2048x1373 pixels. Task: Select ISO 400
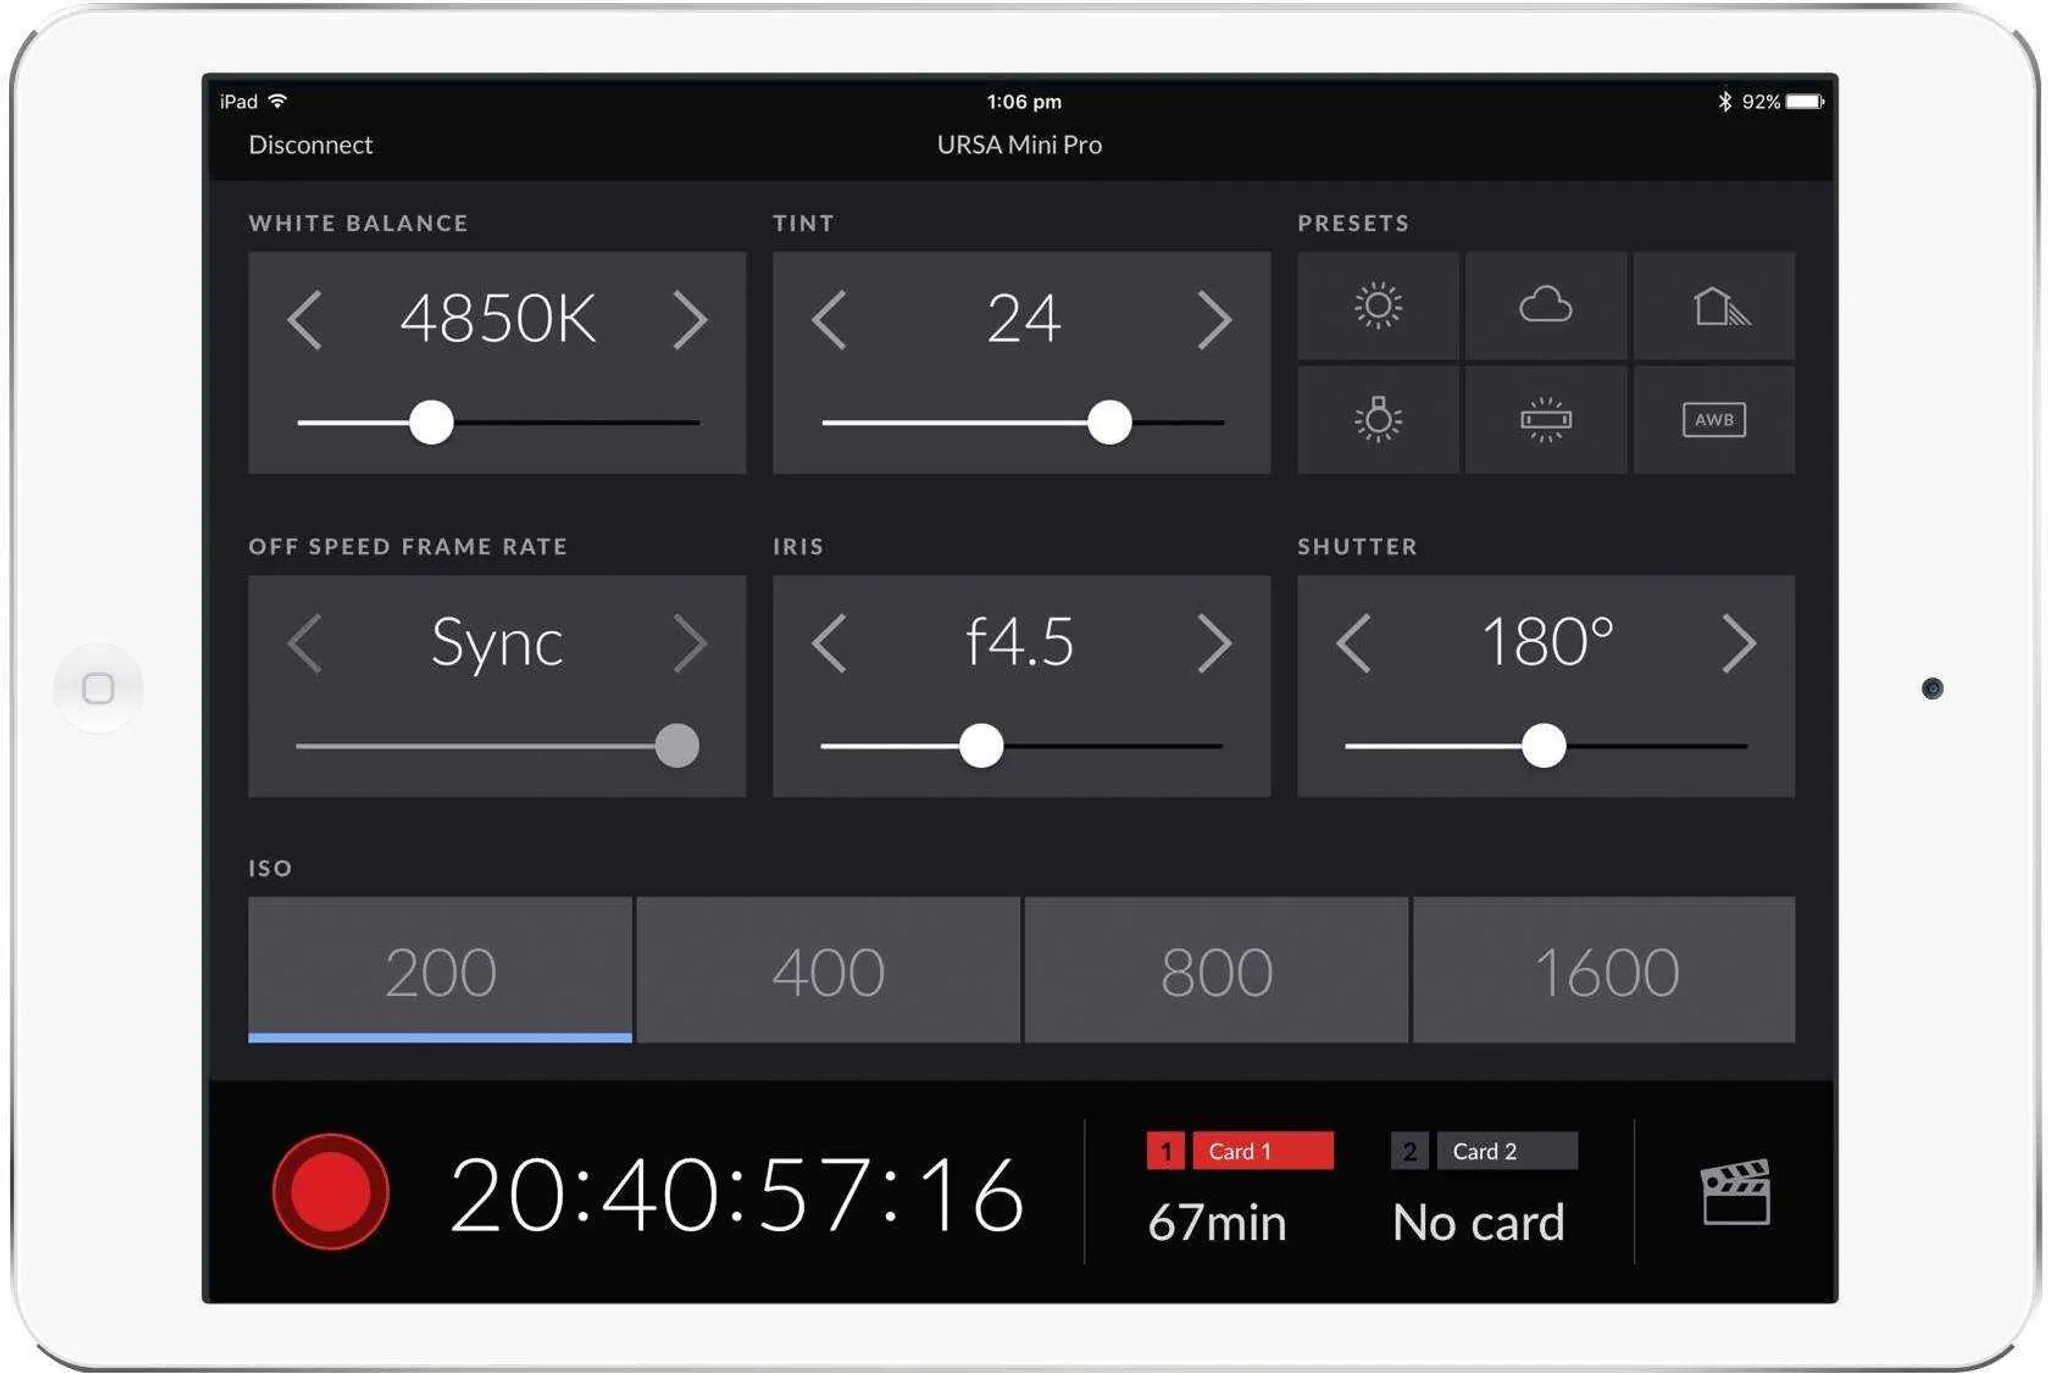tap(828, 970)
